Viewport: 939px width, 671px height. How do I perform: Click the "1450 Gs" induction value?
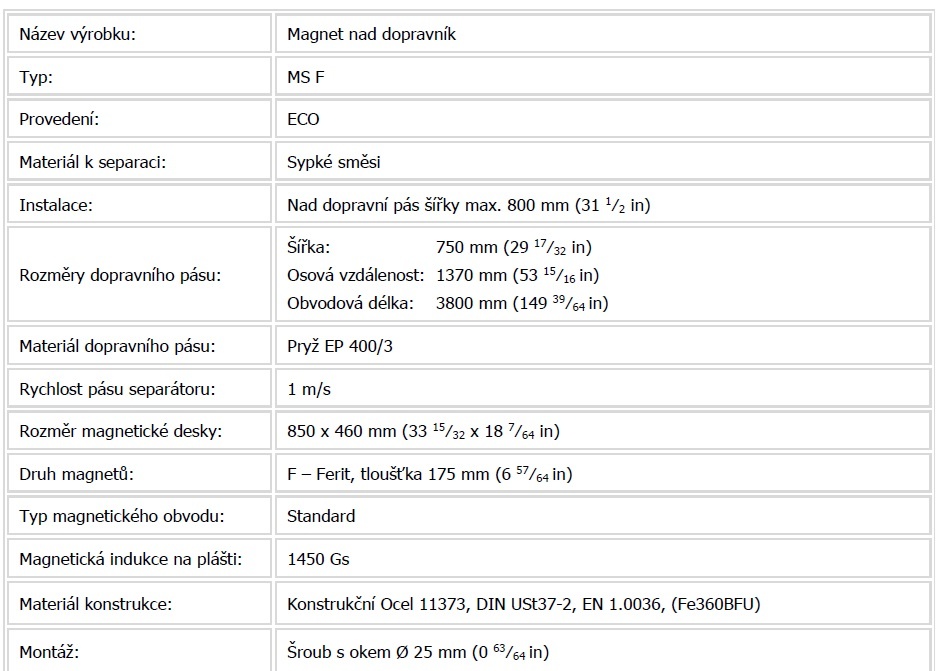318,559
